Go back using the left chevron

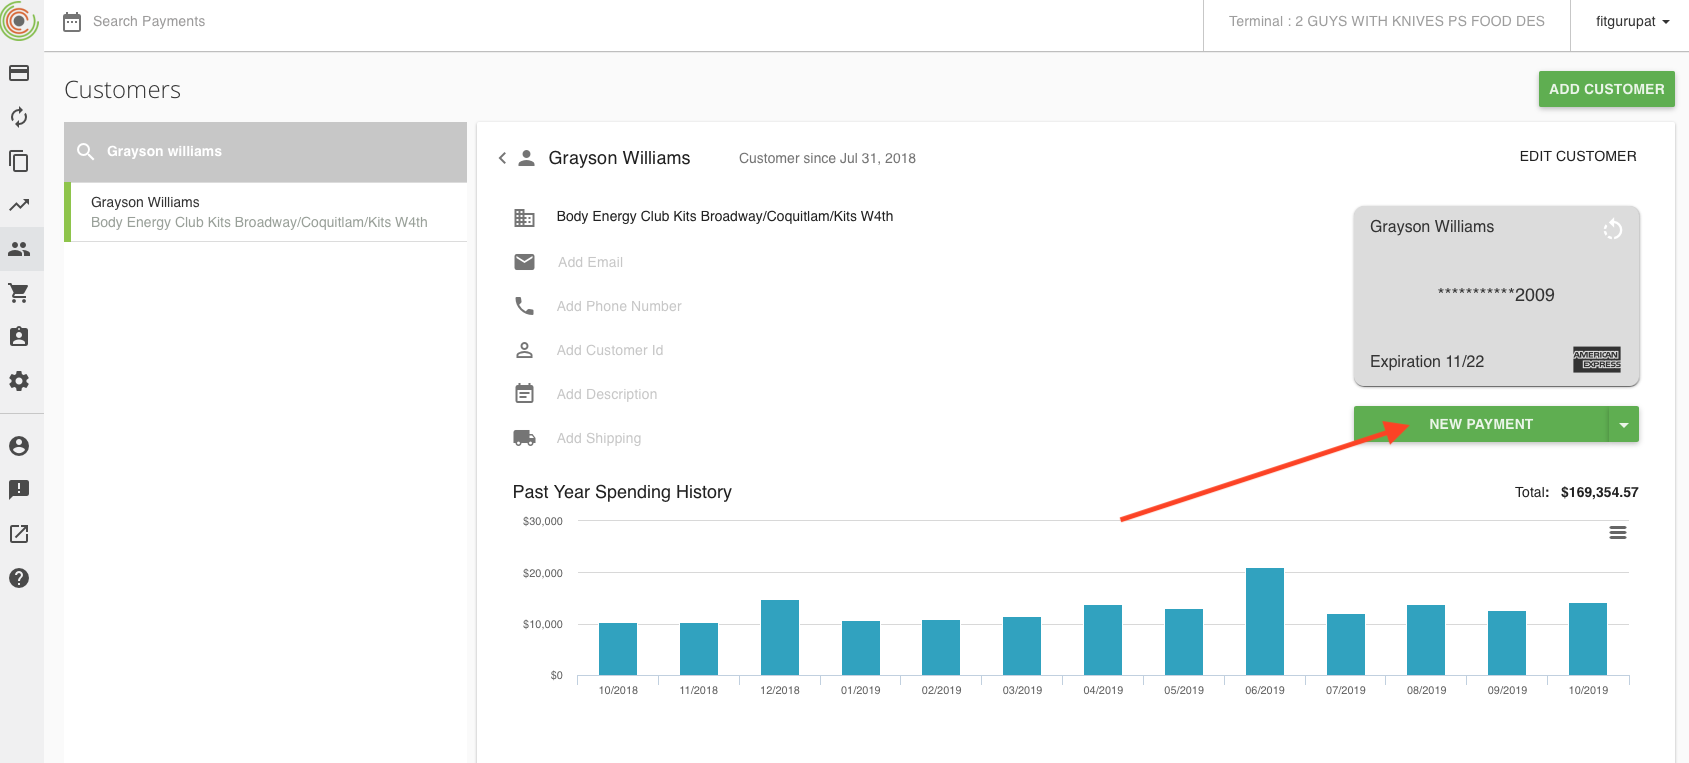(502, 158)
